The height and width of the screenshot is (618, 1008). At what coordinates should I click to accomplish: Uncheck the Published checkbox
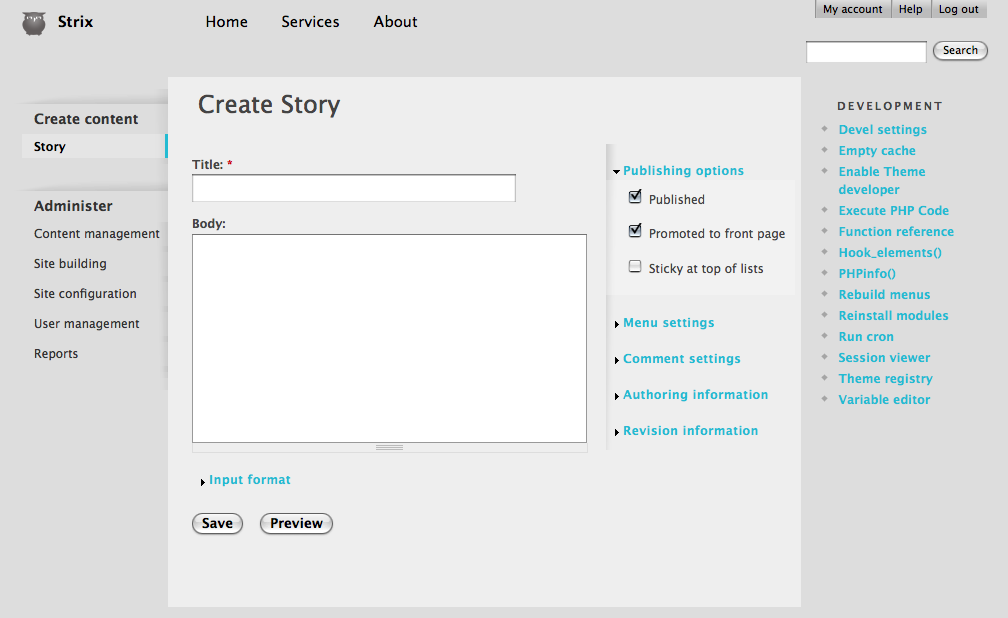coord(635,197)
